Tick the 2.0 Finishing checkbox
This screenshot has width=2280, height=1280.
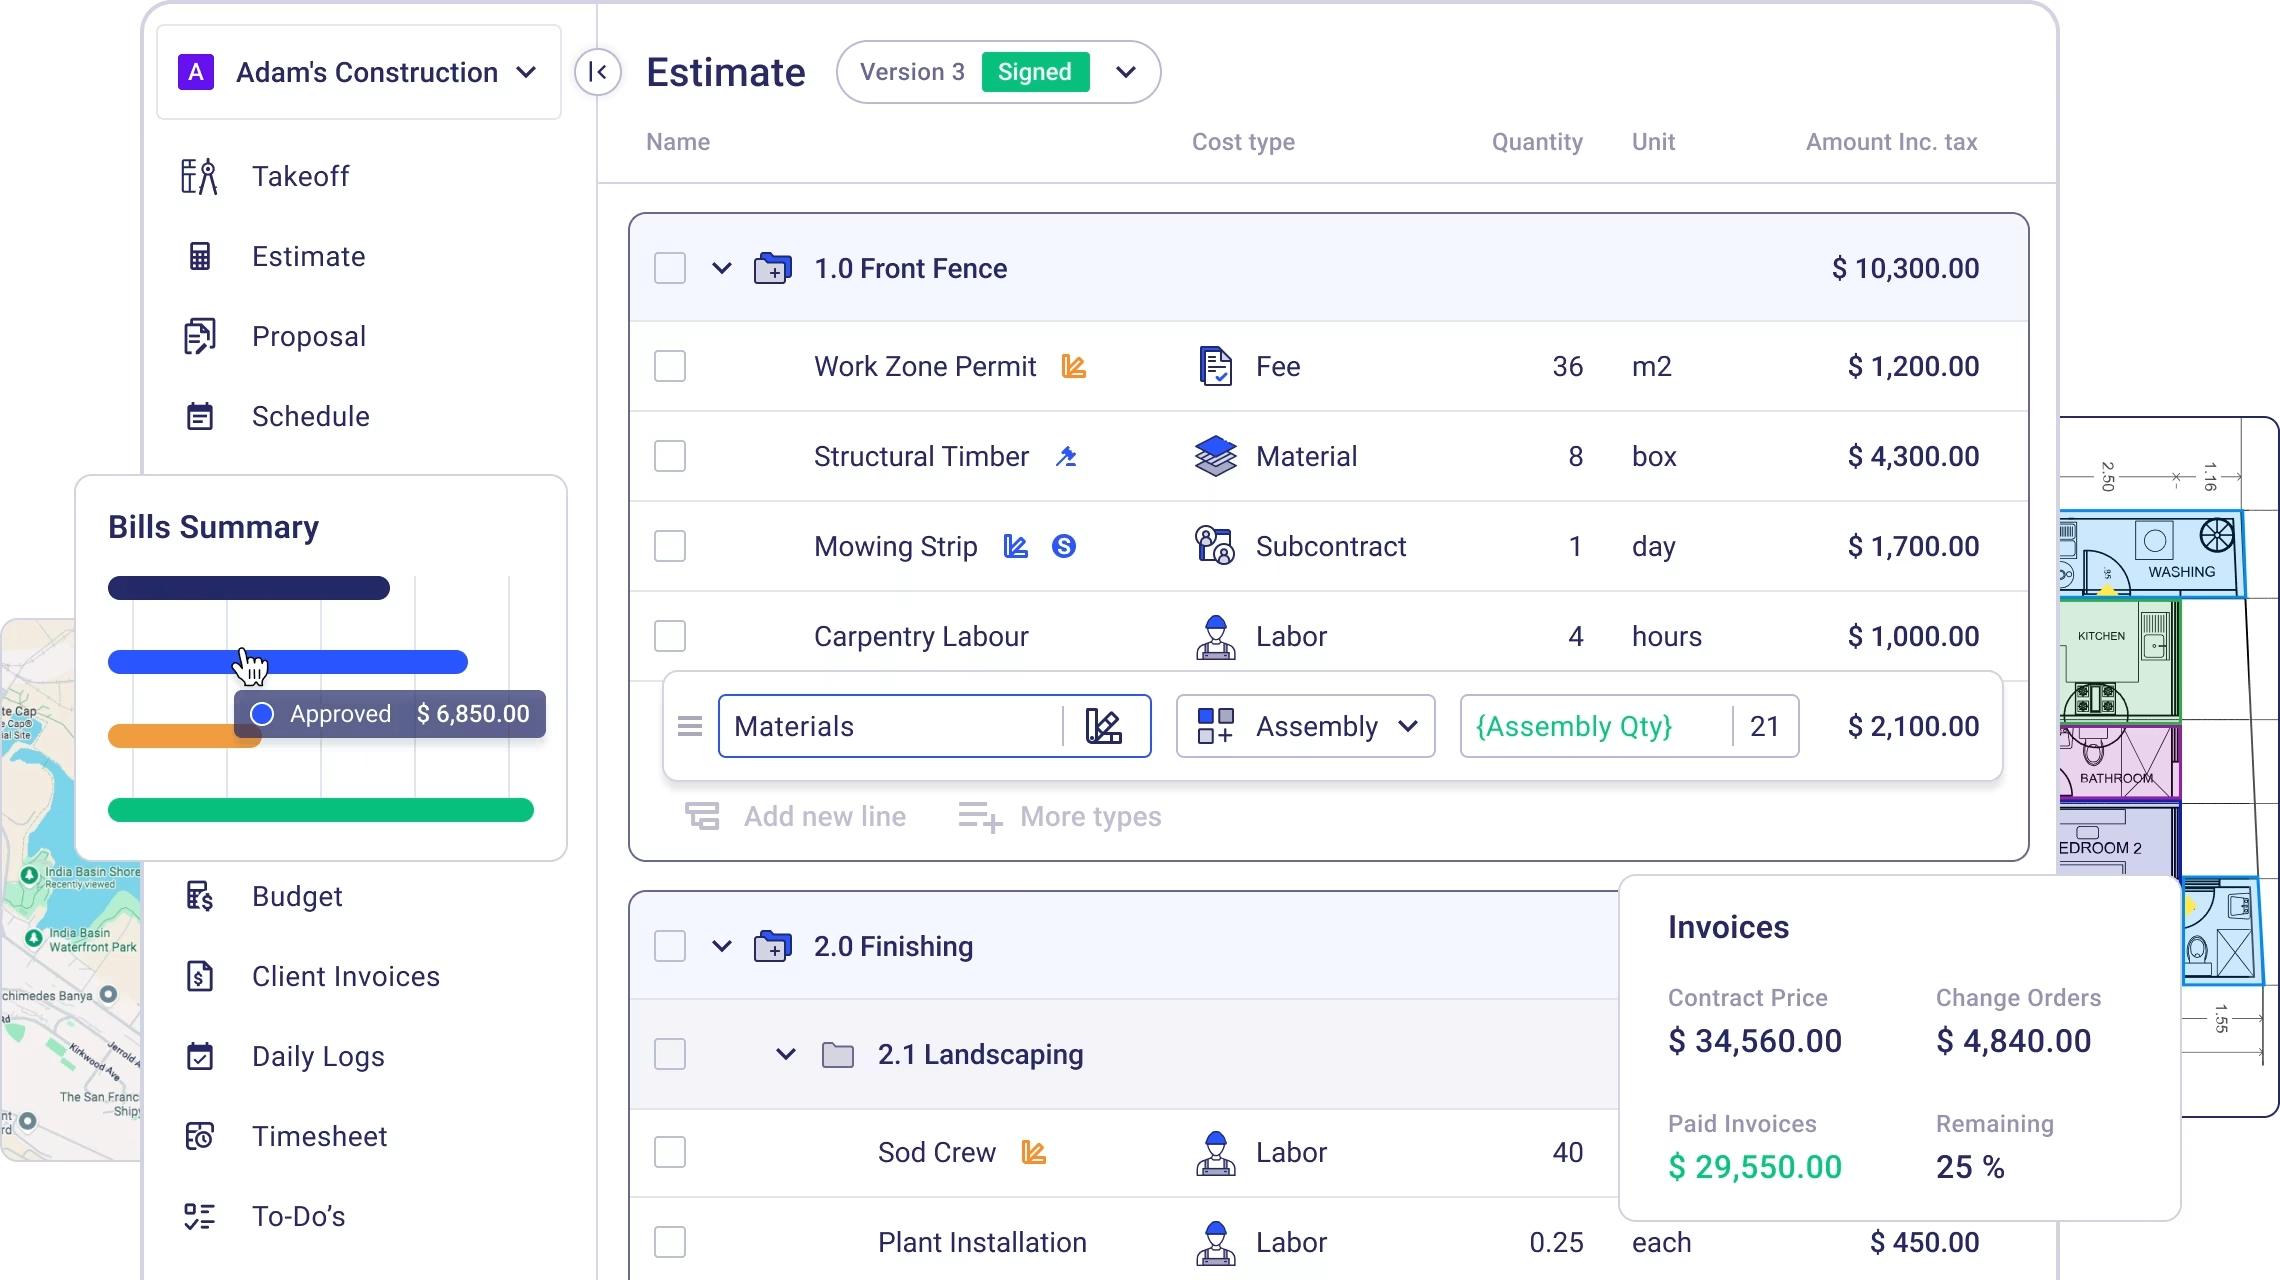670,946
